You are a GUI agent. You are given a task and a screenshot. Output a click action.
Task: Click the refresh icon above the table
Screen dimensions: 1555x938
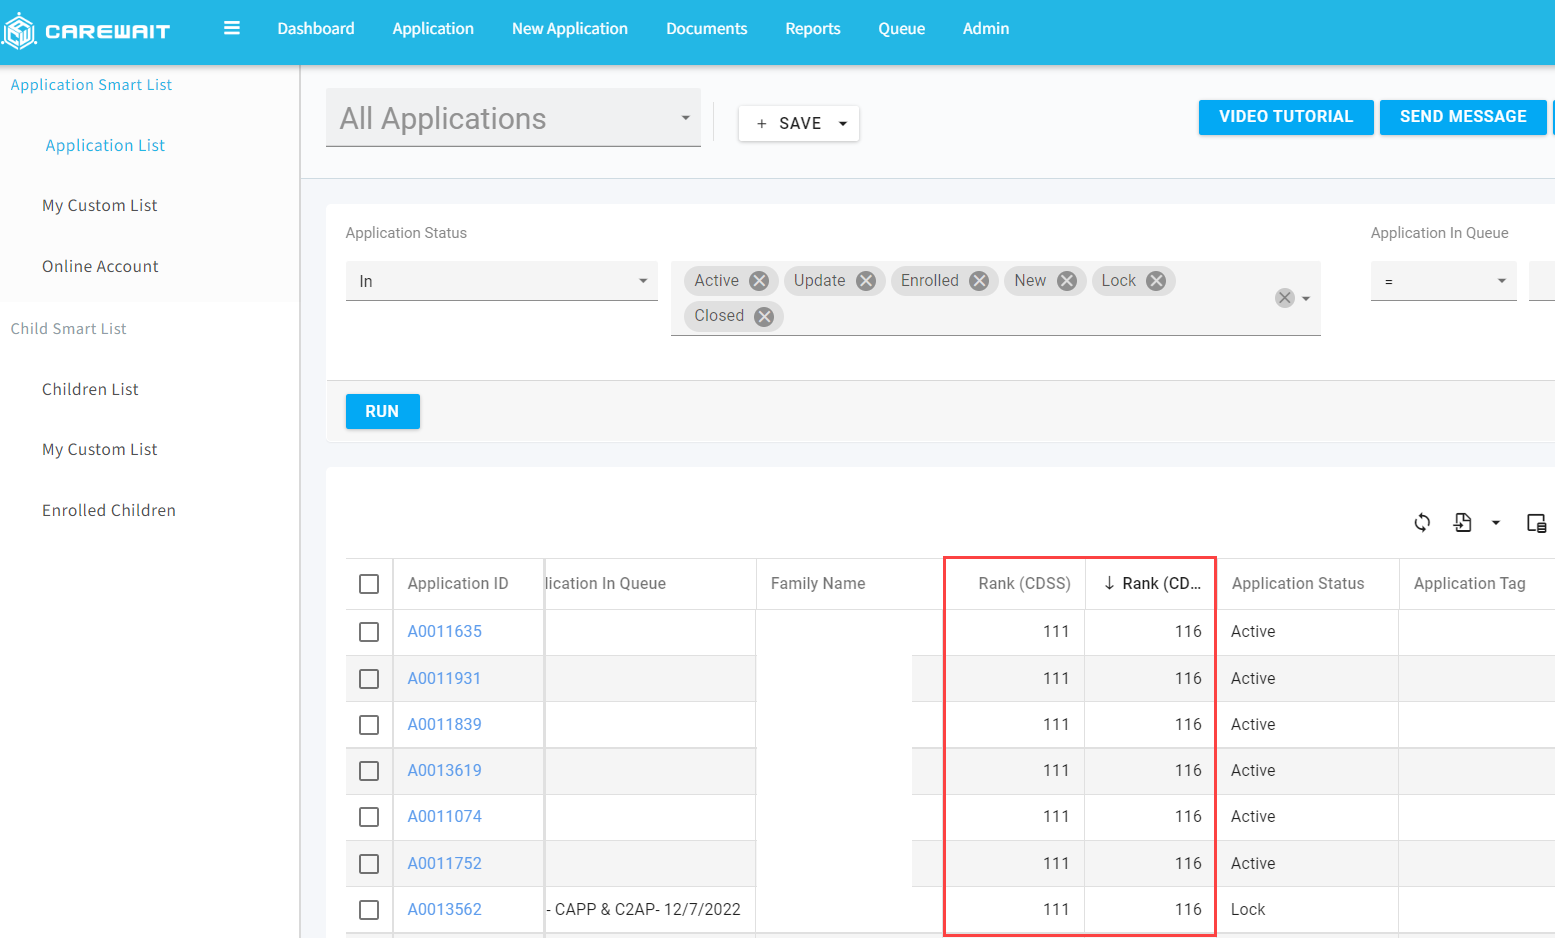point(1422,522)
